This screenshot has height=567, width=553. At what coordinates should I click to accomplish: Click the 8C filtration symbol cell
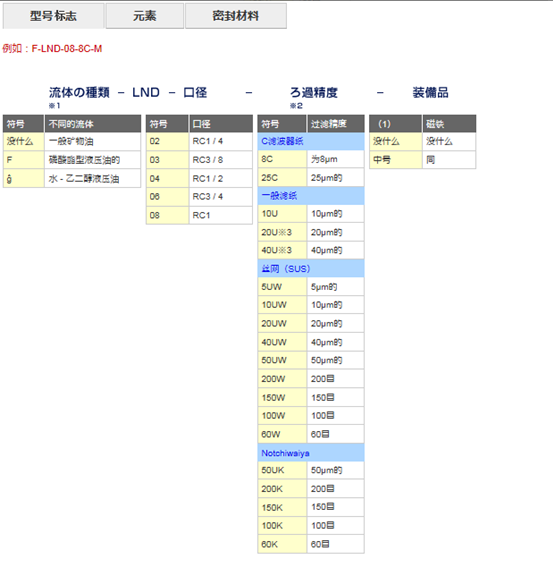(282, 159)
